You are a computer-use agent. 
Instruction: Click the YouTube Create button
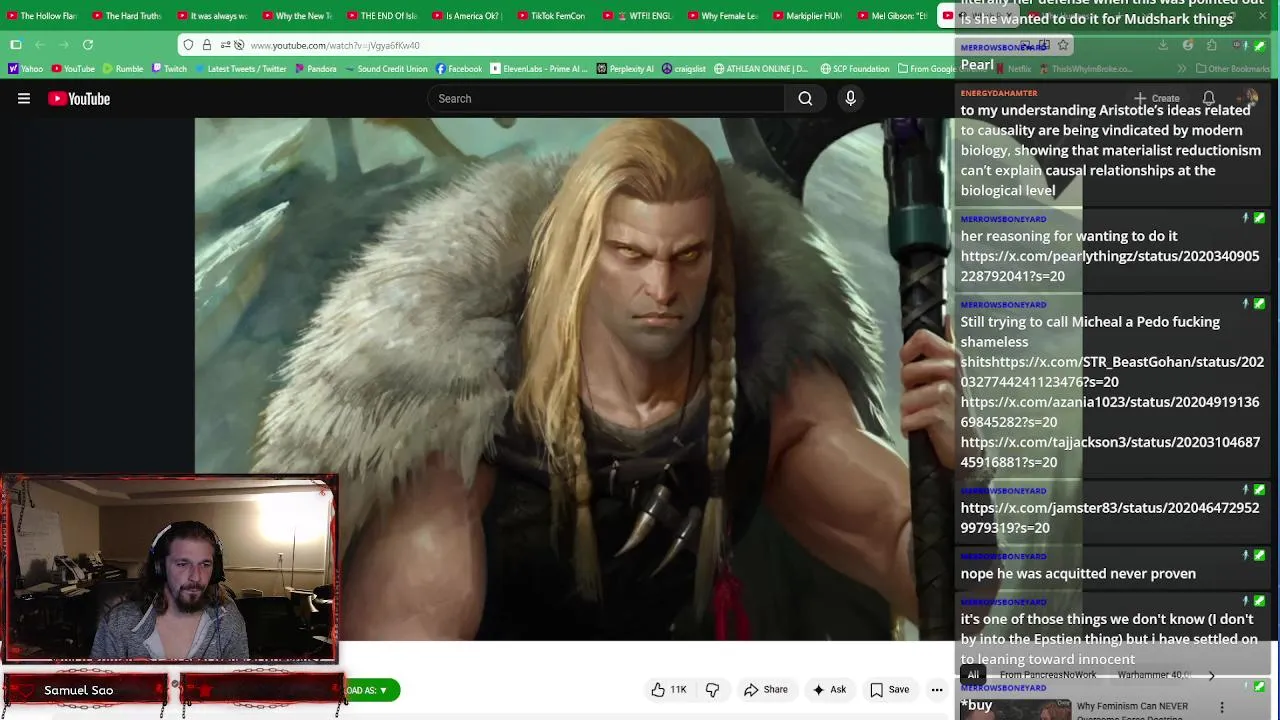(1156, 98)
